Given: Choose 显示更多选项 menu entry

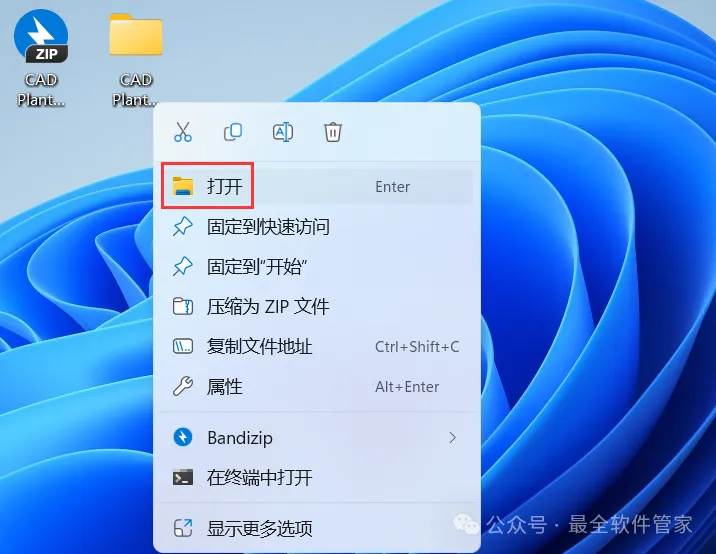Looking at the screenshot, I should click(317, 528).
